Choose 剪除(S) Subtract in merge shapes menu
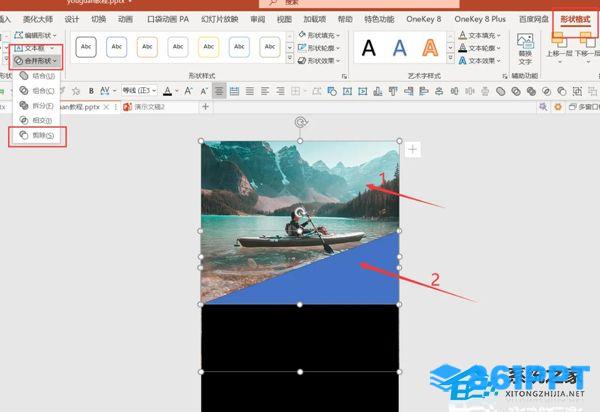This screenshot has width=600, height=412. (37, 135)
